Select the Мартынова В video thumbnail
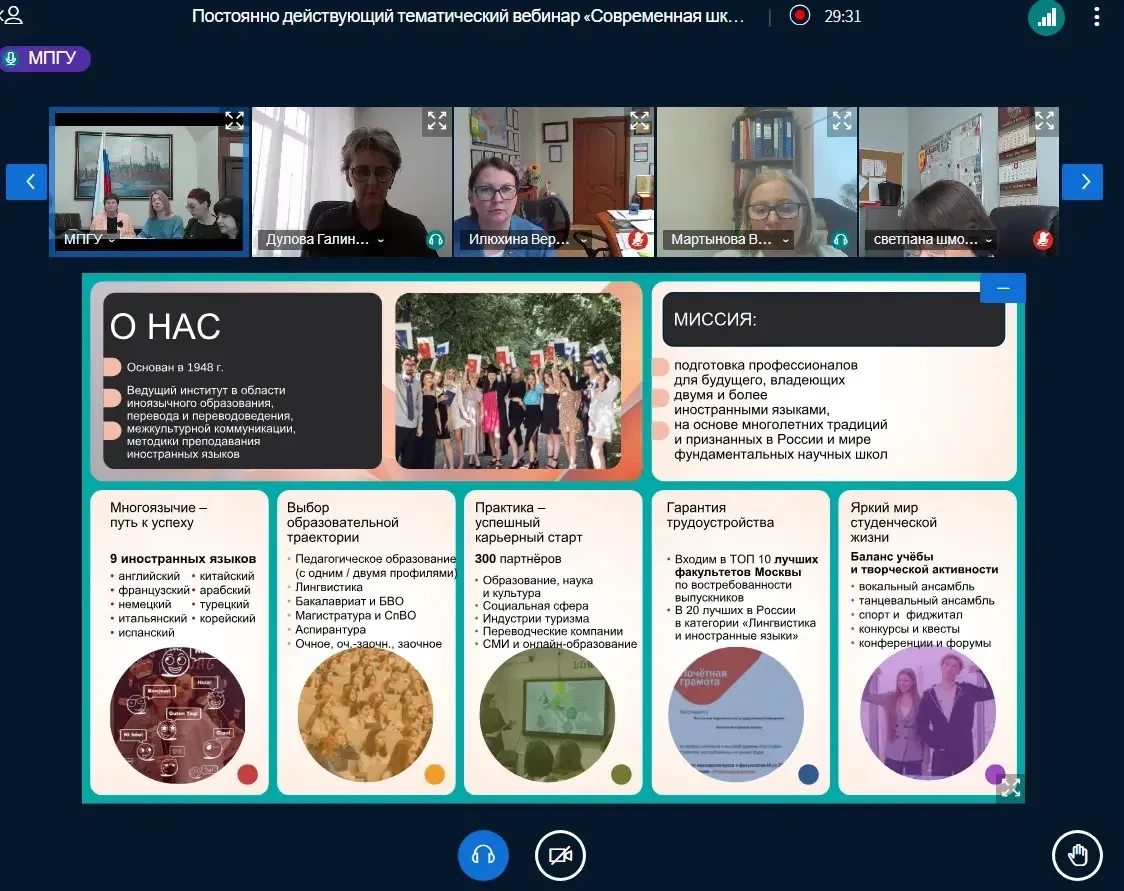This screenshot has width=1124, height=891. click(x=757, y=182)
